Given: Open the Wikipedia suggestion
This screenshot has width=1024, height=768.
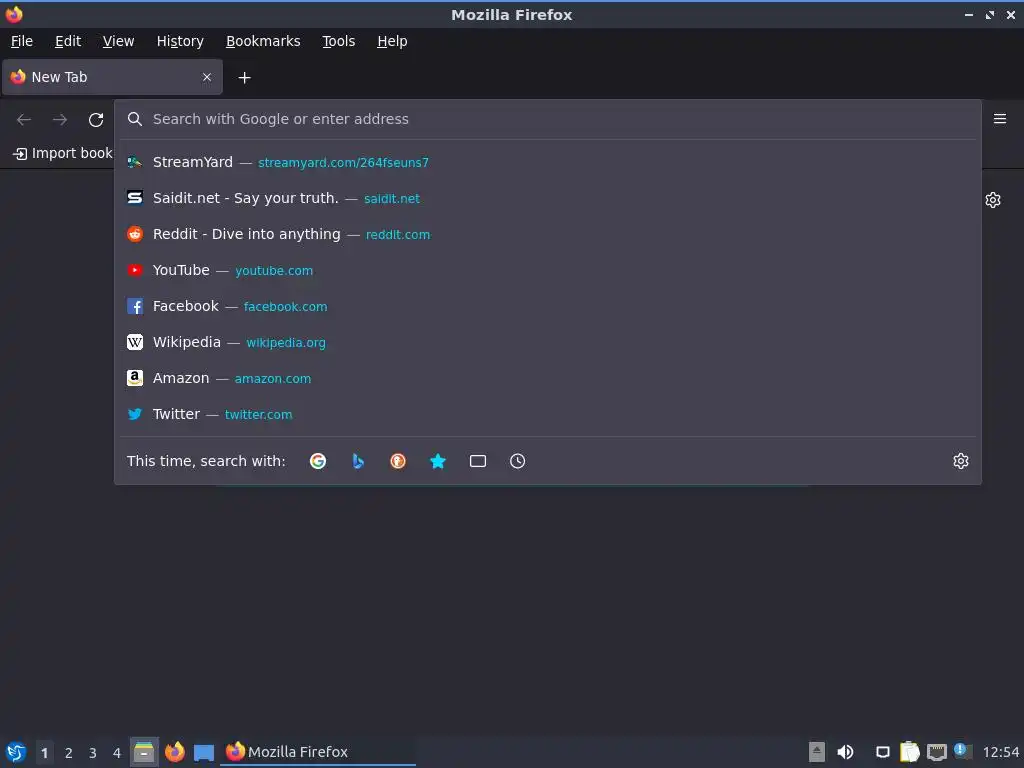Looking at the screenshot, I should click(547, 342).
